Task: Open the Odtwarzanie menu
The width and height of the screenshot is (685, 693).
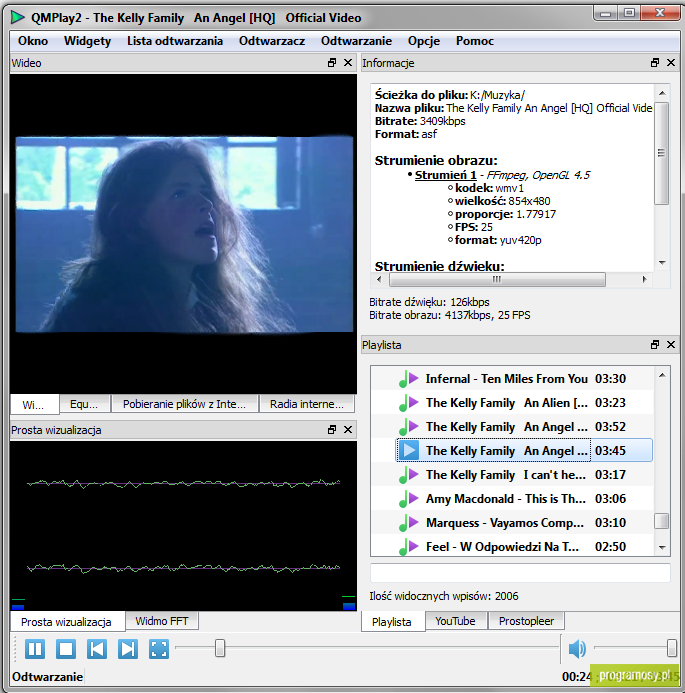Action: pyautogui.click(x=356, y=41)
